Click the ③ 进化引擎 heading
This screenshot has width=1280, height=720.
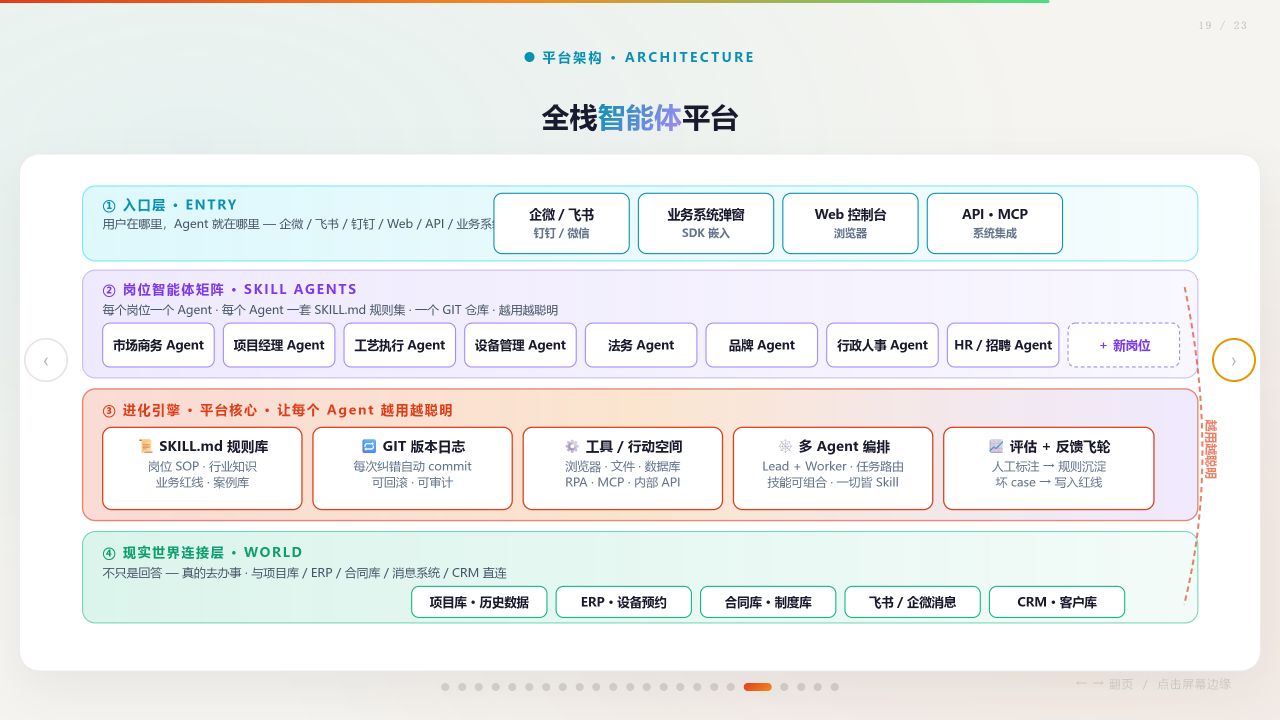(277, 410)
